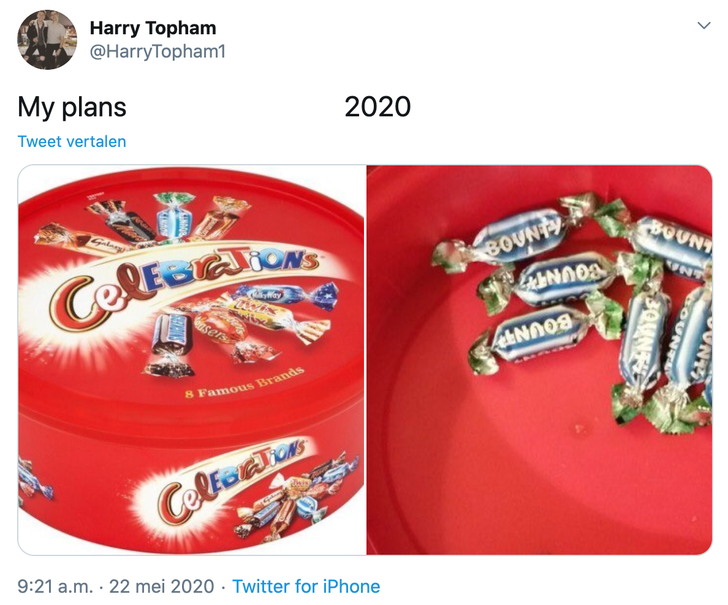Image resolution: width=728 pixels, height=605 pixels.
Task: Click Harry Topham's profile avatar
Action: pos(47,40)
